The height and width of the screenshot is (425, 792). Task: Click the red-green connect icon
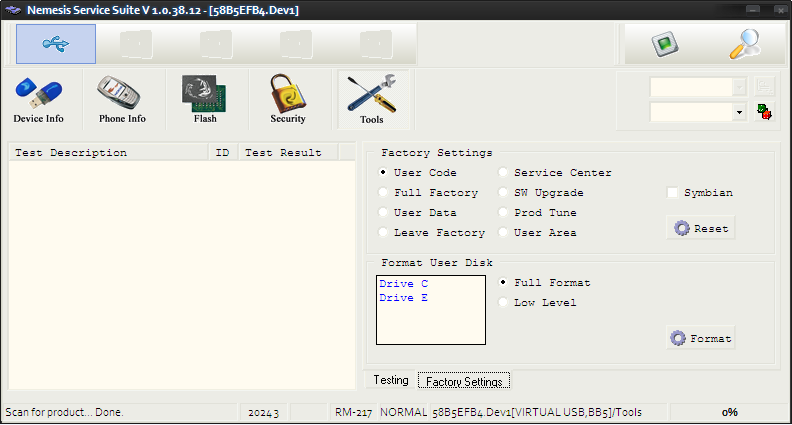(x=764, y=112)
